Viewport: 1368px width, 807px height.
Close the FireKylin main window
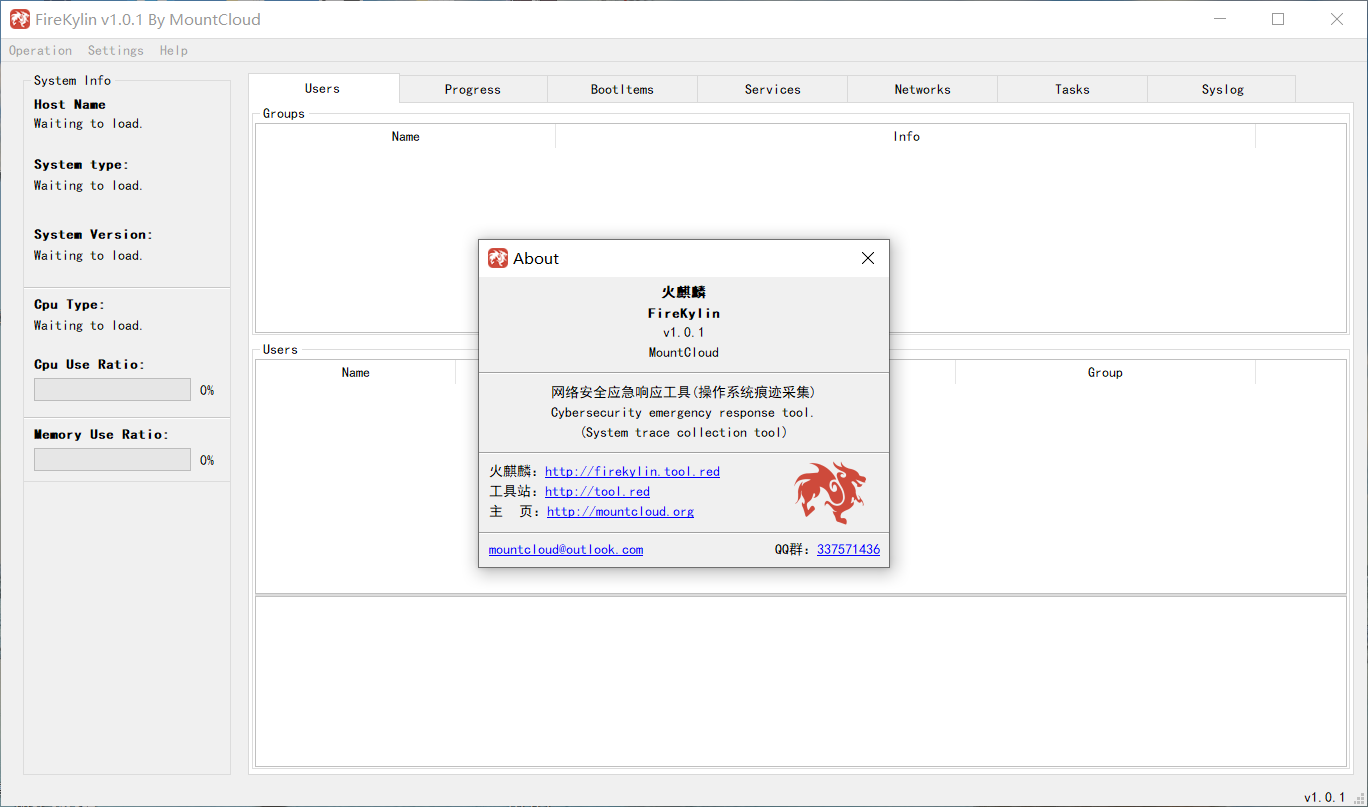tap(1337, 19)
